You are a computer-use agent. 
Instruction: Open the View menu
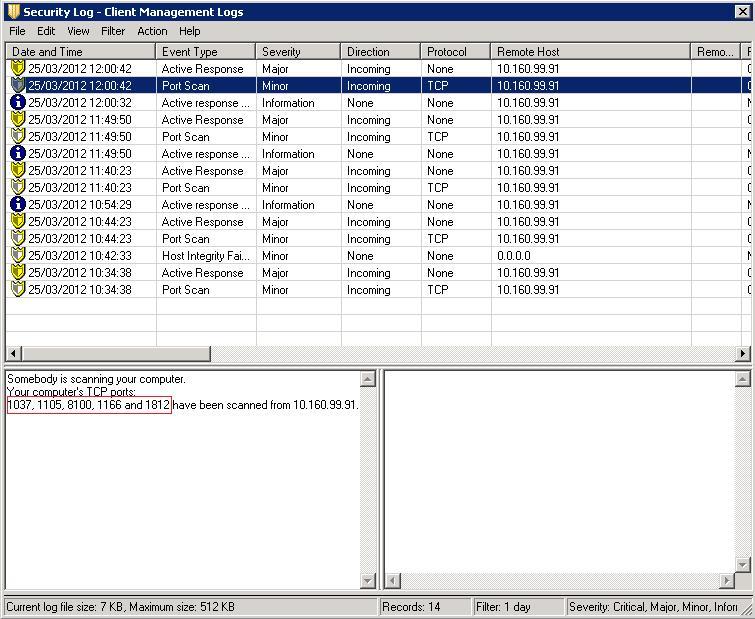pos(78,31)
